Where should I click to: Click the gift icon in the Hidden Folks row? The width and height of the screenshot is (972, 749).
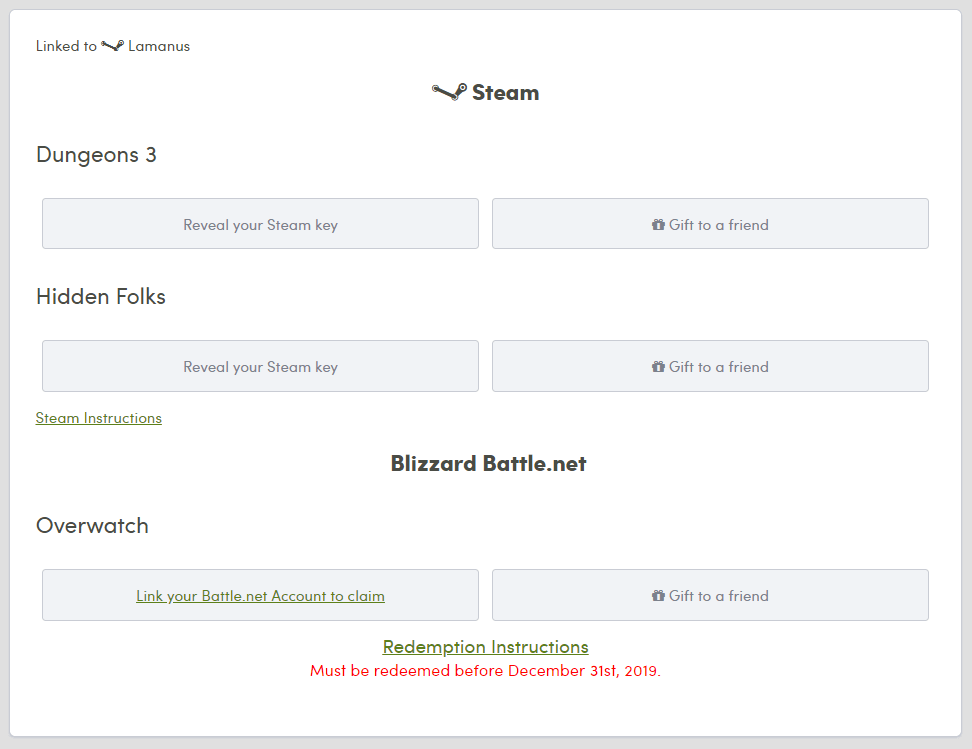[658, 367]
